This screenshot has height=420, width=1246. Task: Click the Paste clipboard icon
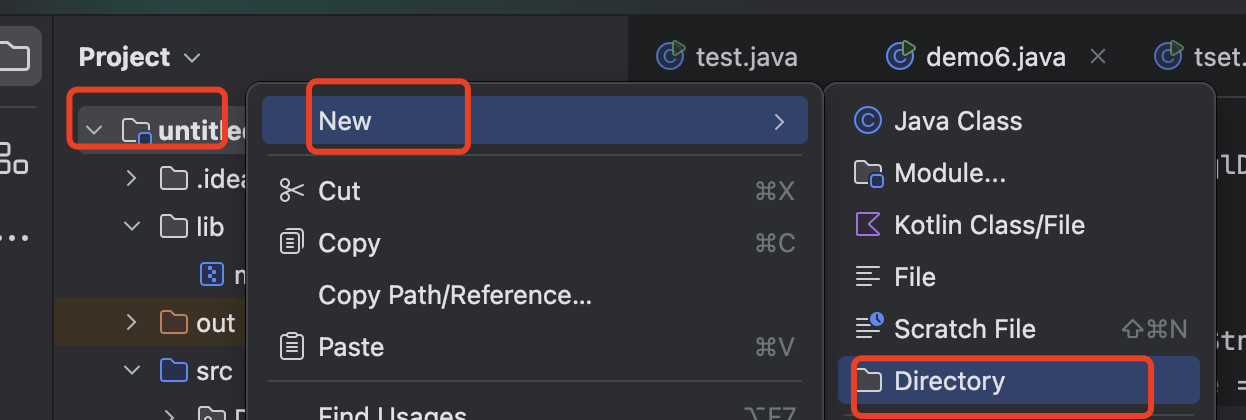click(292, 347)
